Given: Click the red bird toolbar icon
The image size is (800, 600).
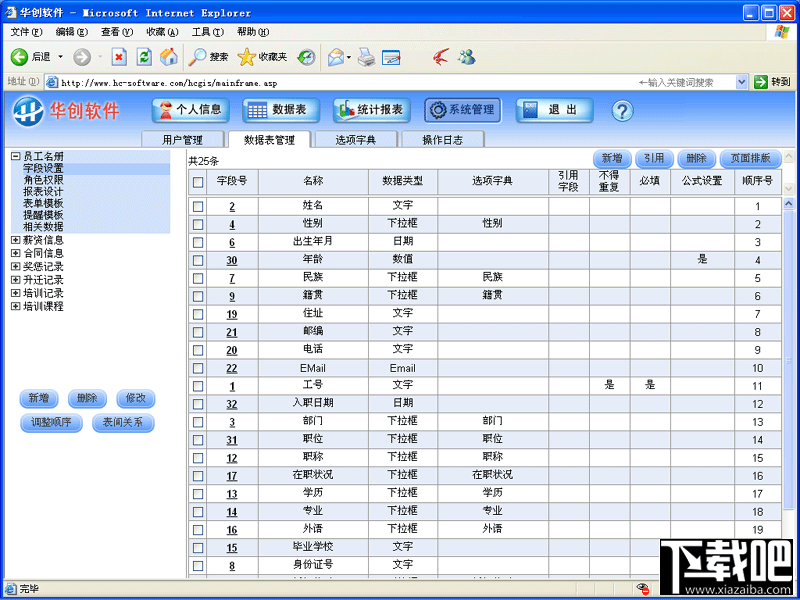Looking at the screenshot, I should point(441,57).
